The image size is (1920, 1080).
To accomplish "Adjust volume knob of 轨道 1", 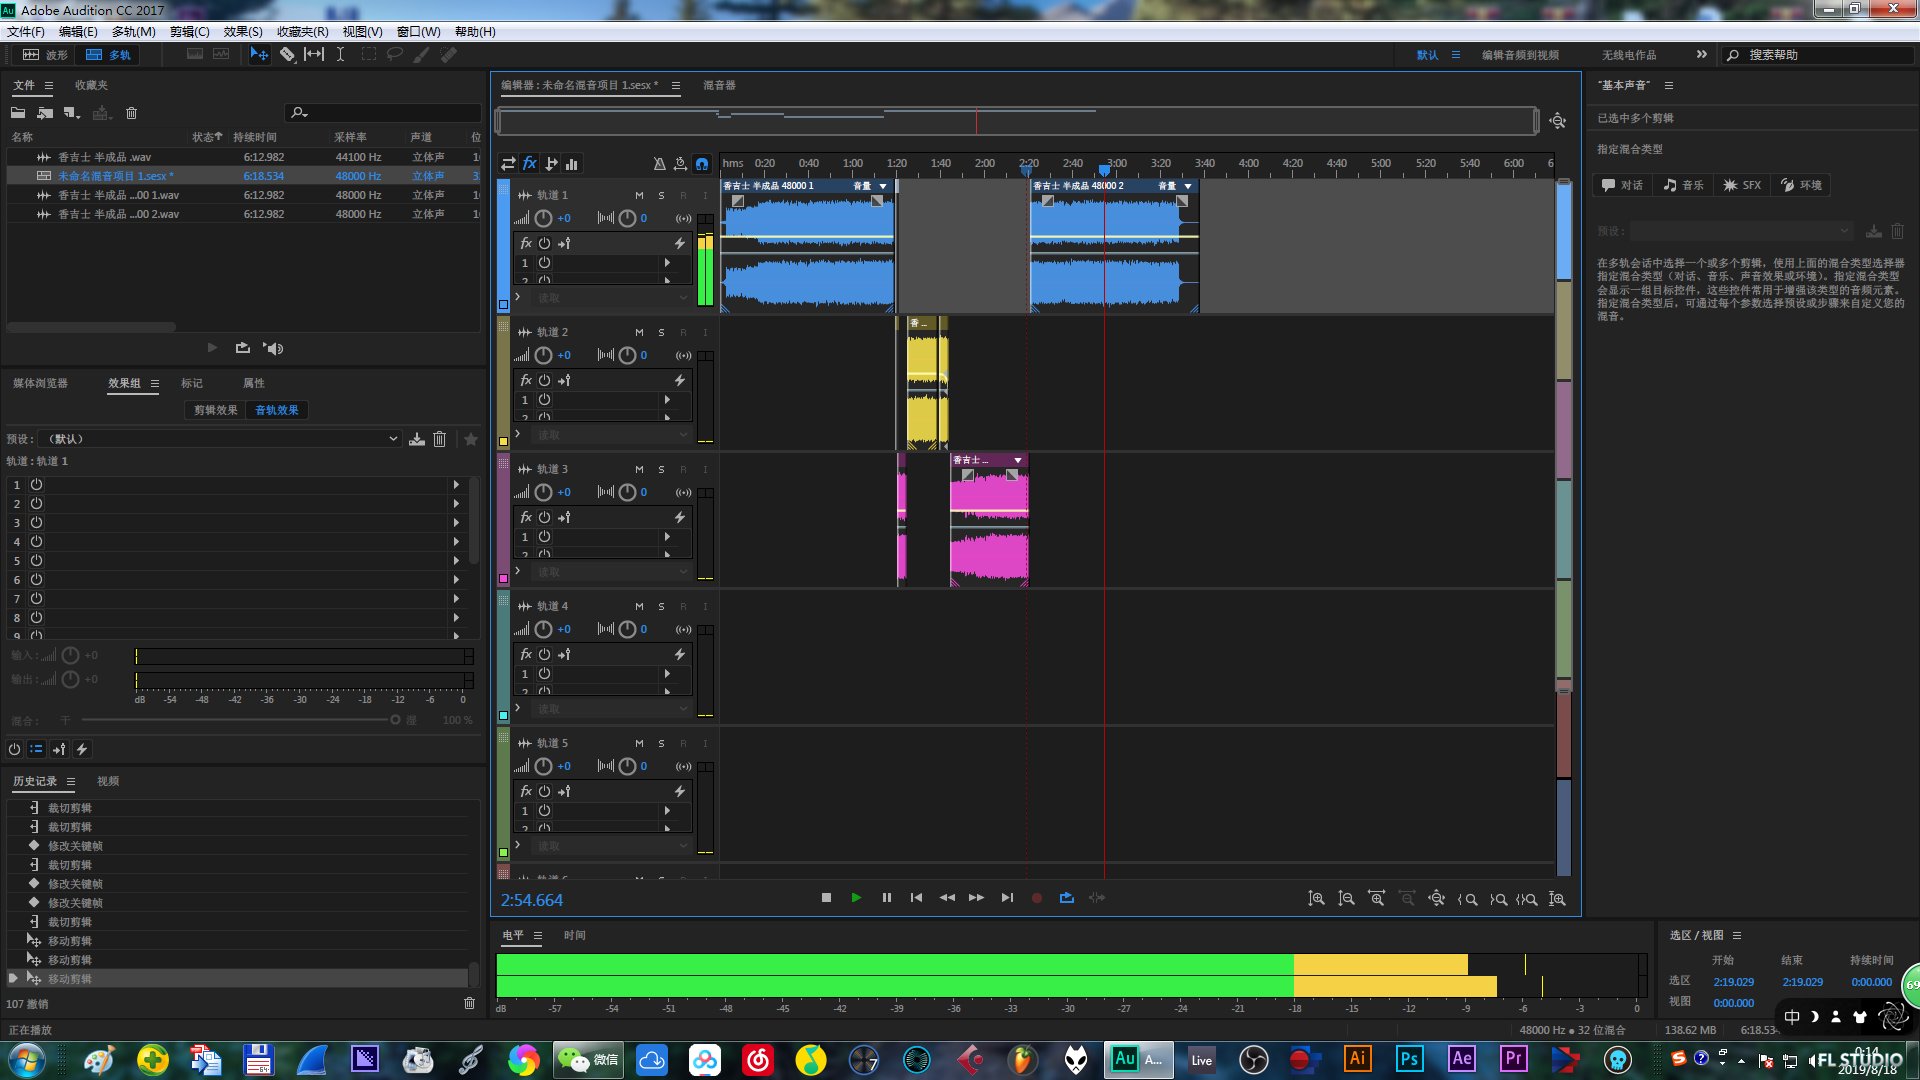I will point(543,218).
